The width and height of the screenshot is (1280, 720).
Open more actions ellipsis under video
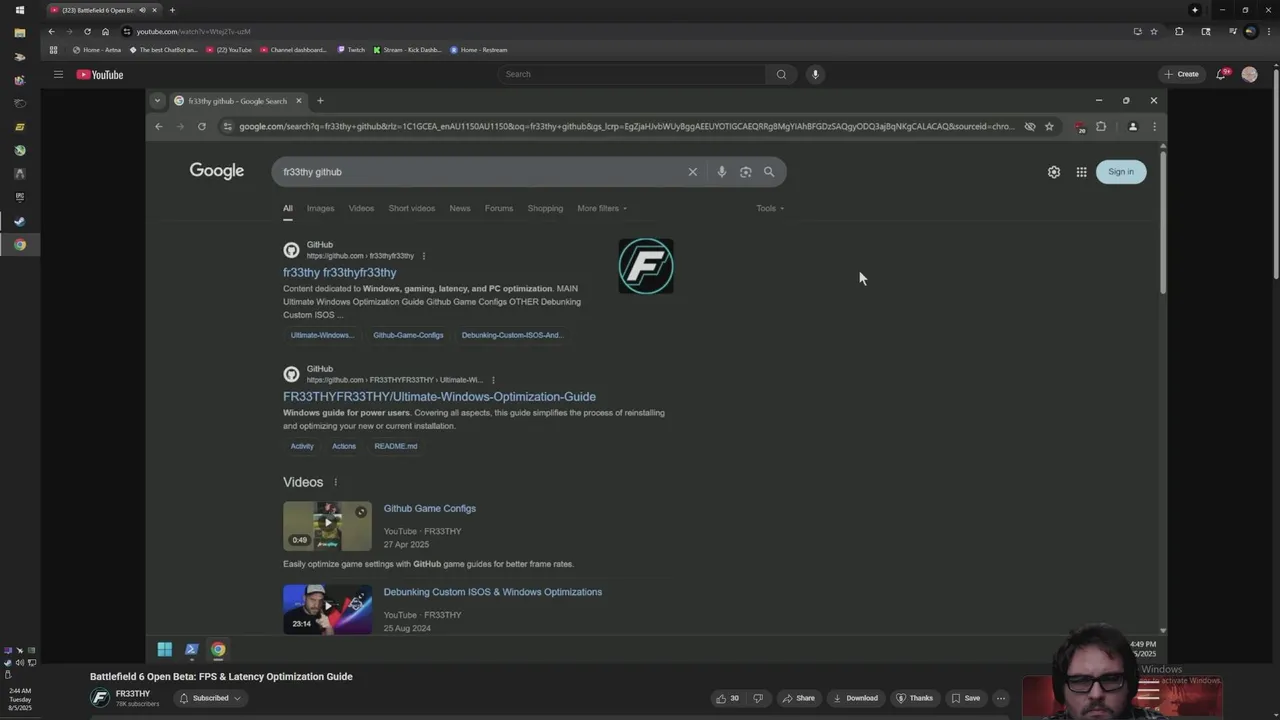[x=1001, y=698]
